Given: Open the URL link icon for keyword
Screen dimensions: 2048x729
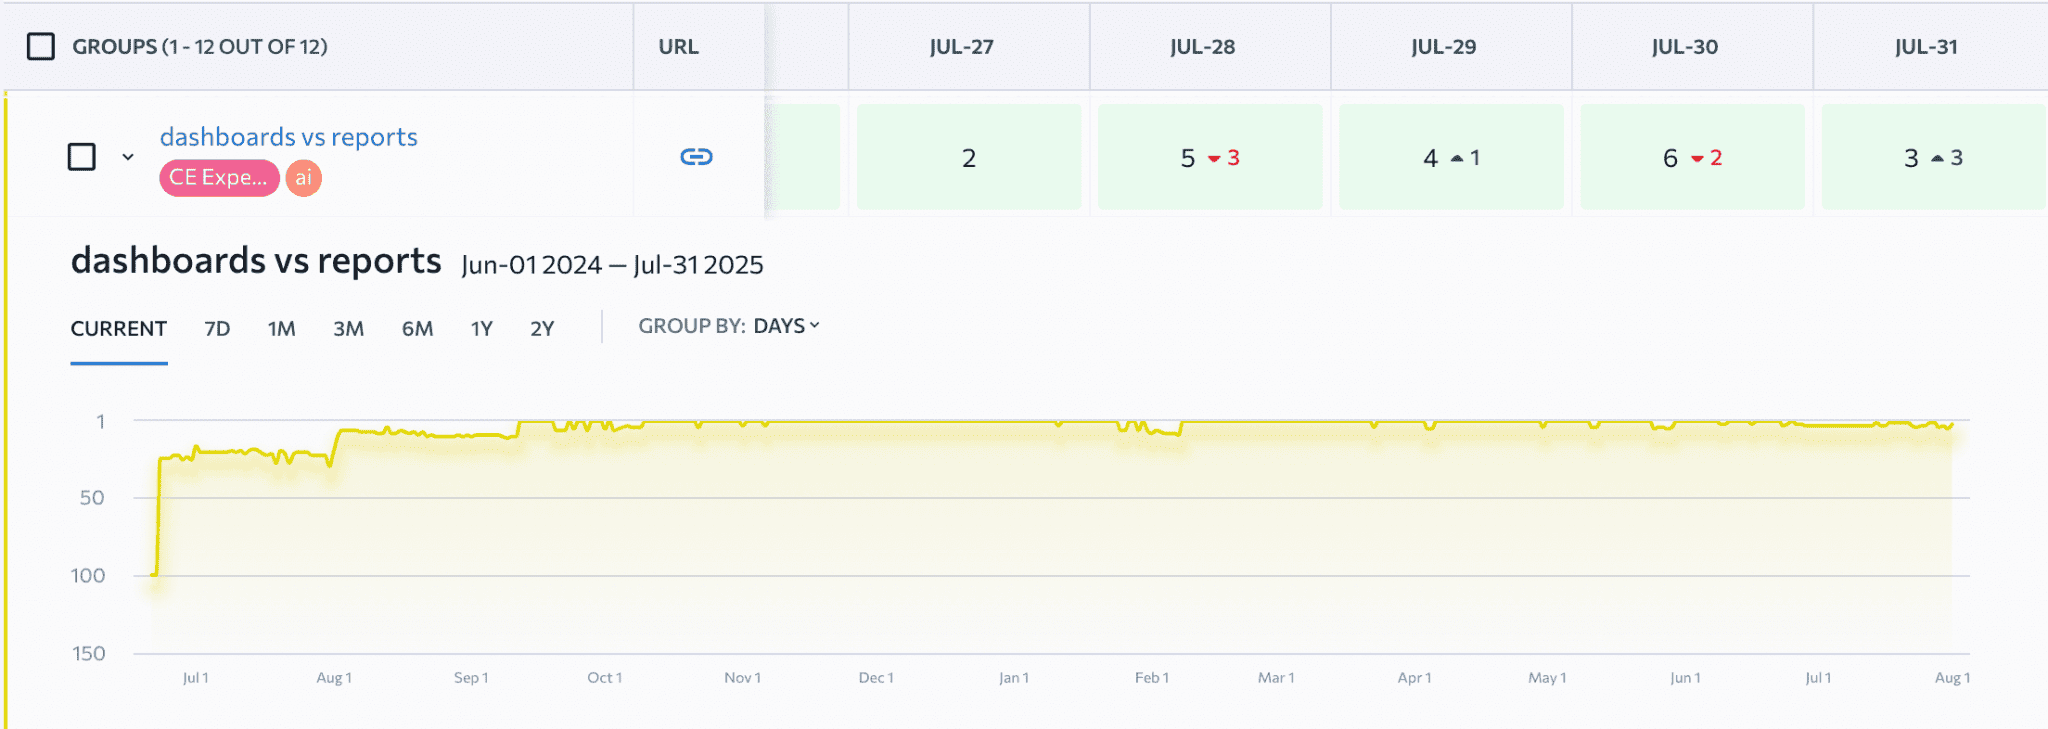Looking at the screenshot, I should pos(696,157).
